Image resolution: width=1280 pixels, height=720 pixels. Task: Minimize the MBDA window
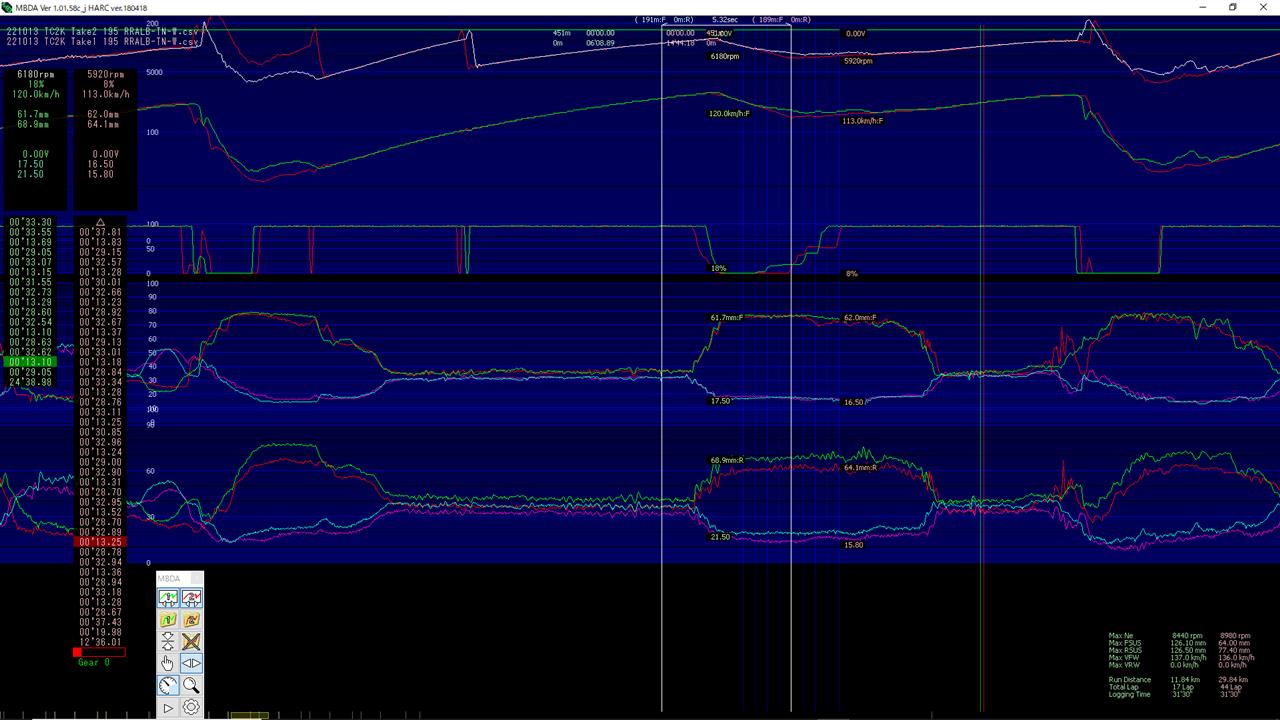1203,7
